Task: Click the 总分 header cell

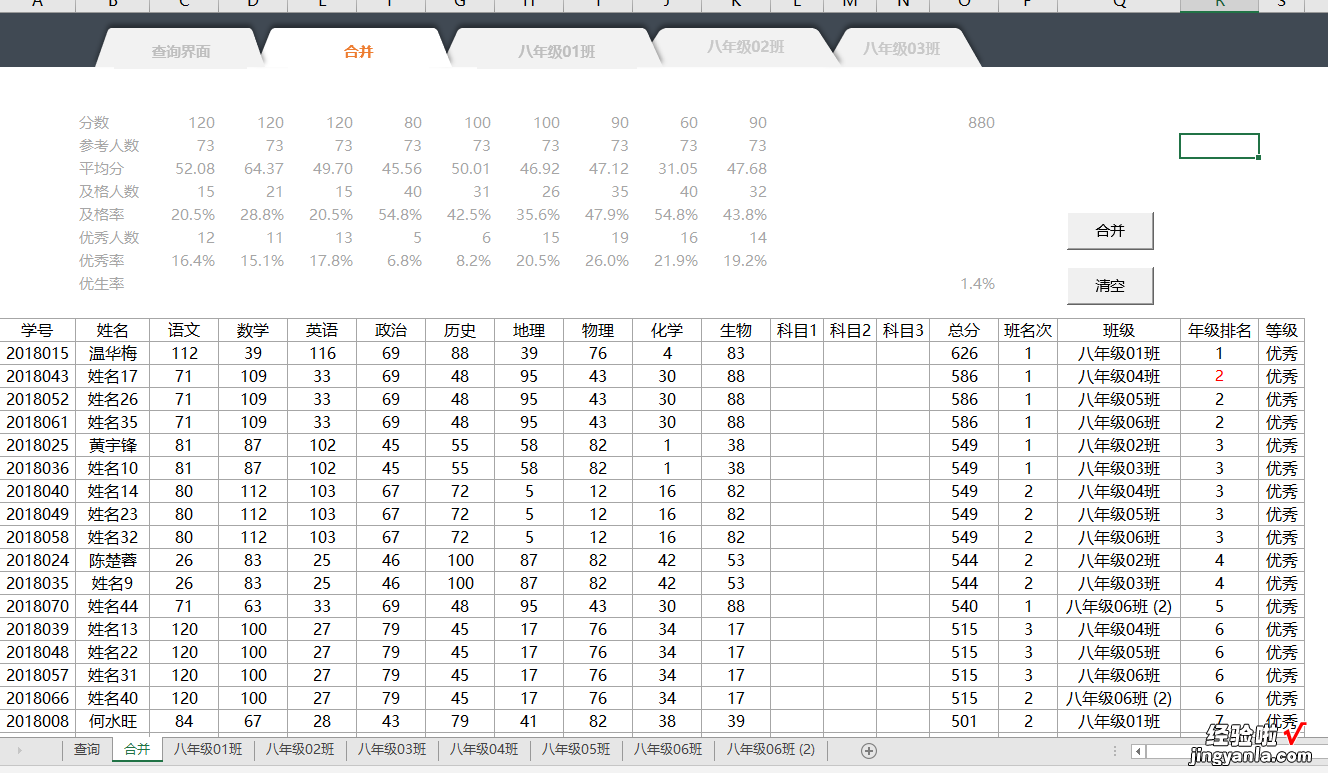Action: [964, 330]
